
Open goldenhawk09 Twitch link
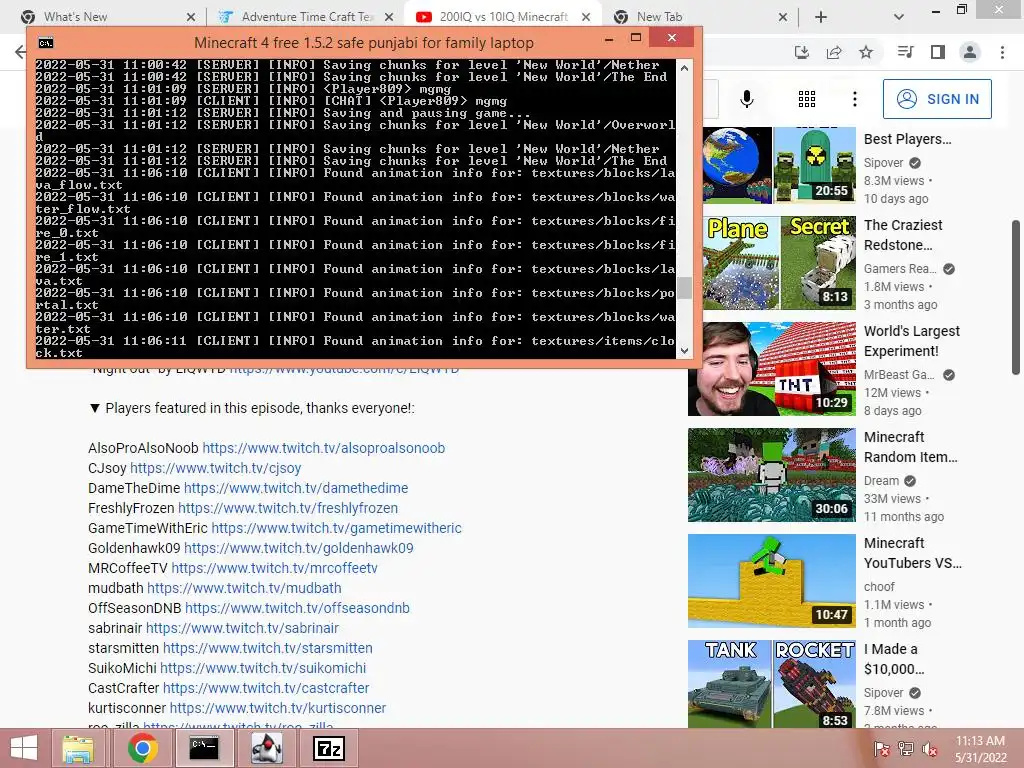click(x=298, y=548)
